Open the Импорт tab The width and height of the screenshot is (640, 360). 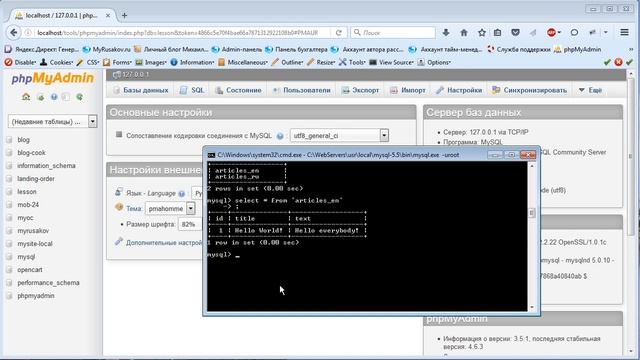coord(407,90)
